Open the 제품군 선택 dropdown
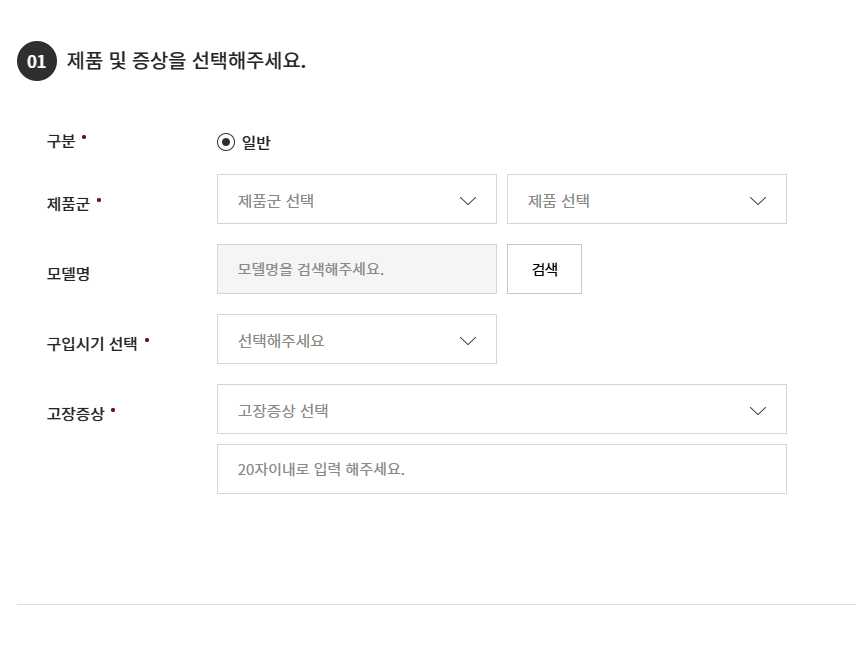This screenshot has width=856, height=670. point(356,199)
